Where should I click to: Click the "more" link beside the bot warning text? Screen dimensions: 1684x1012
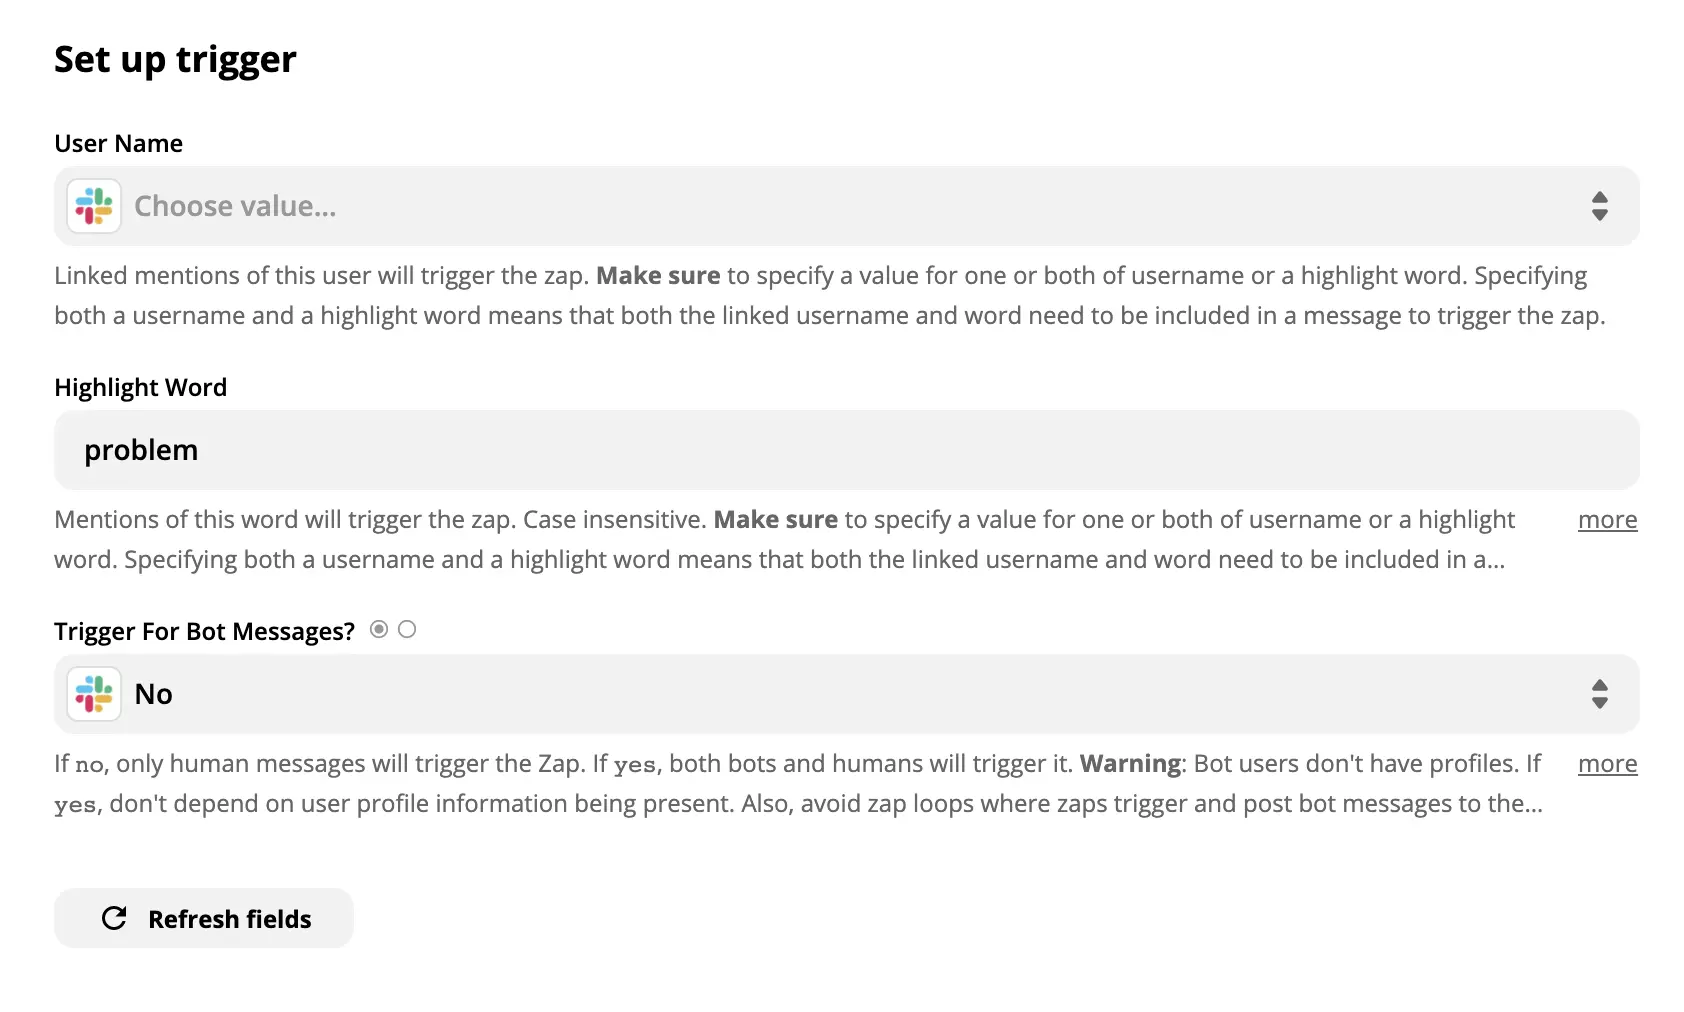[x=1607, y=763]
